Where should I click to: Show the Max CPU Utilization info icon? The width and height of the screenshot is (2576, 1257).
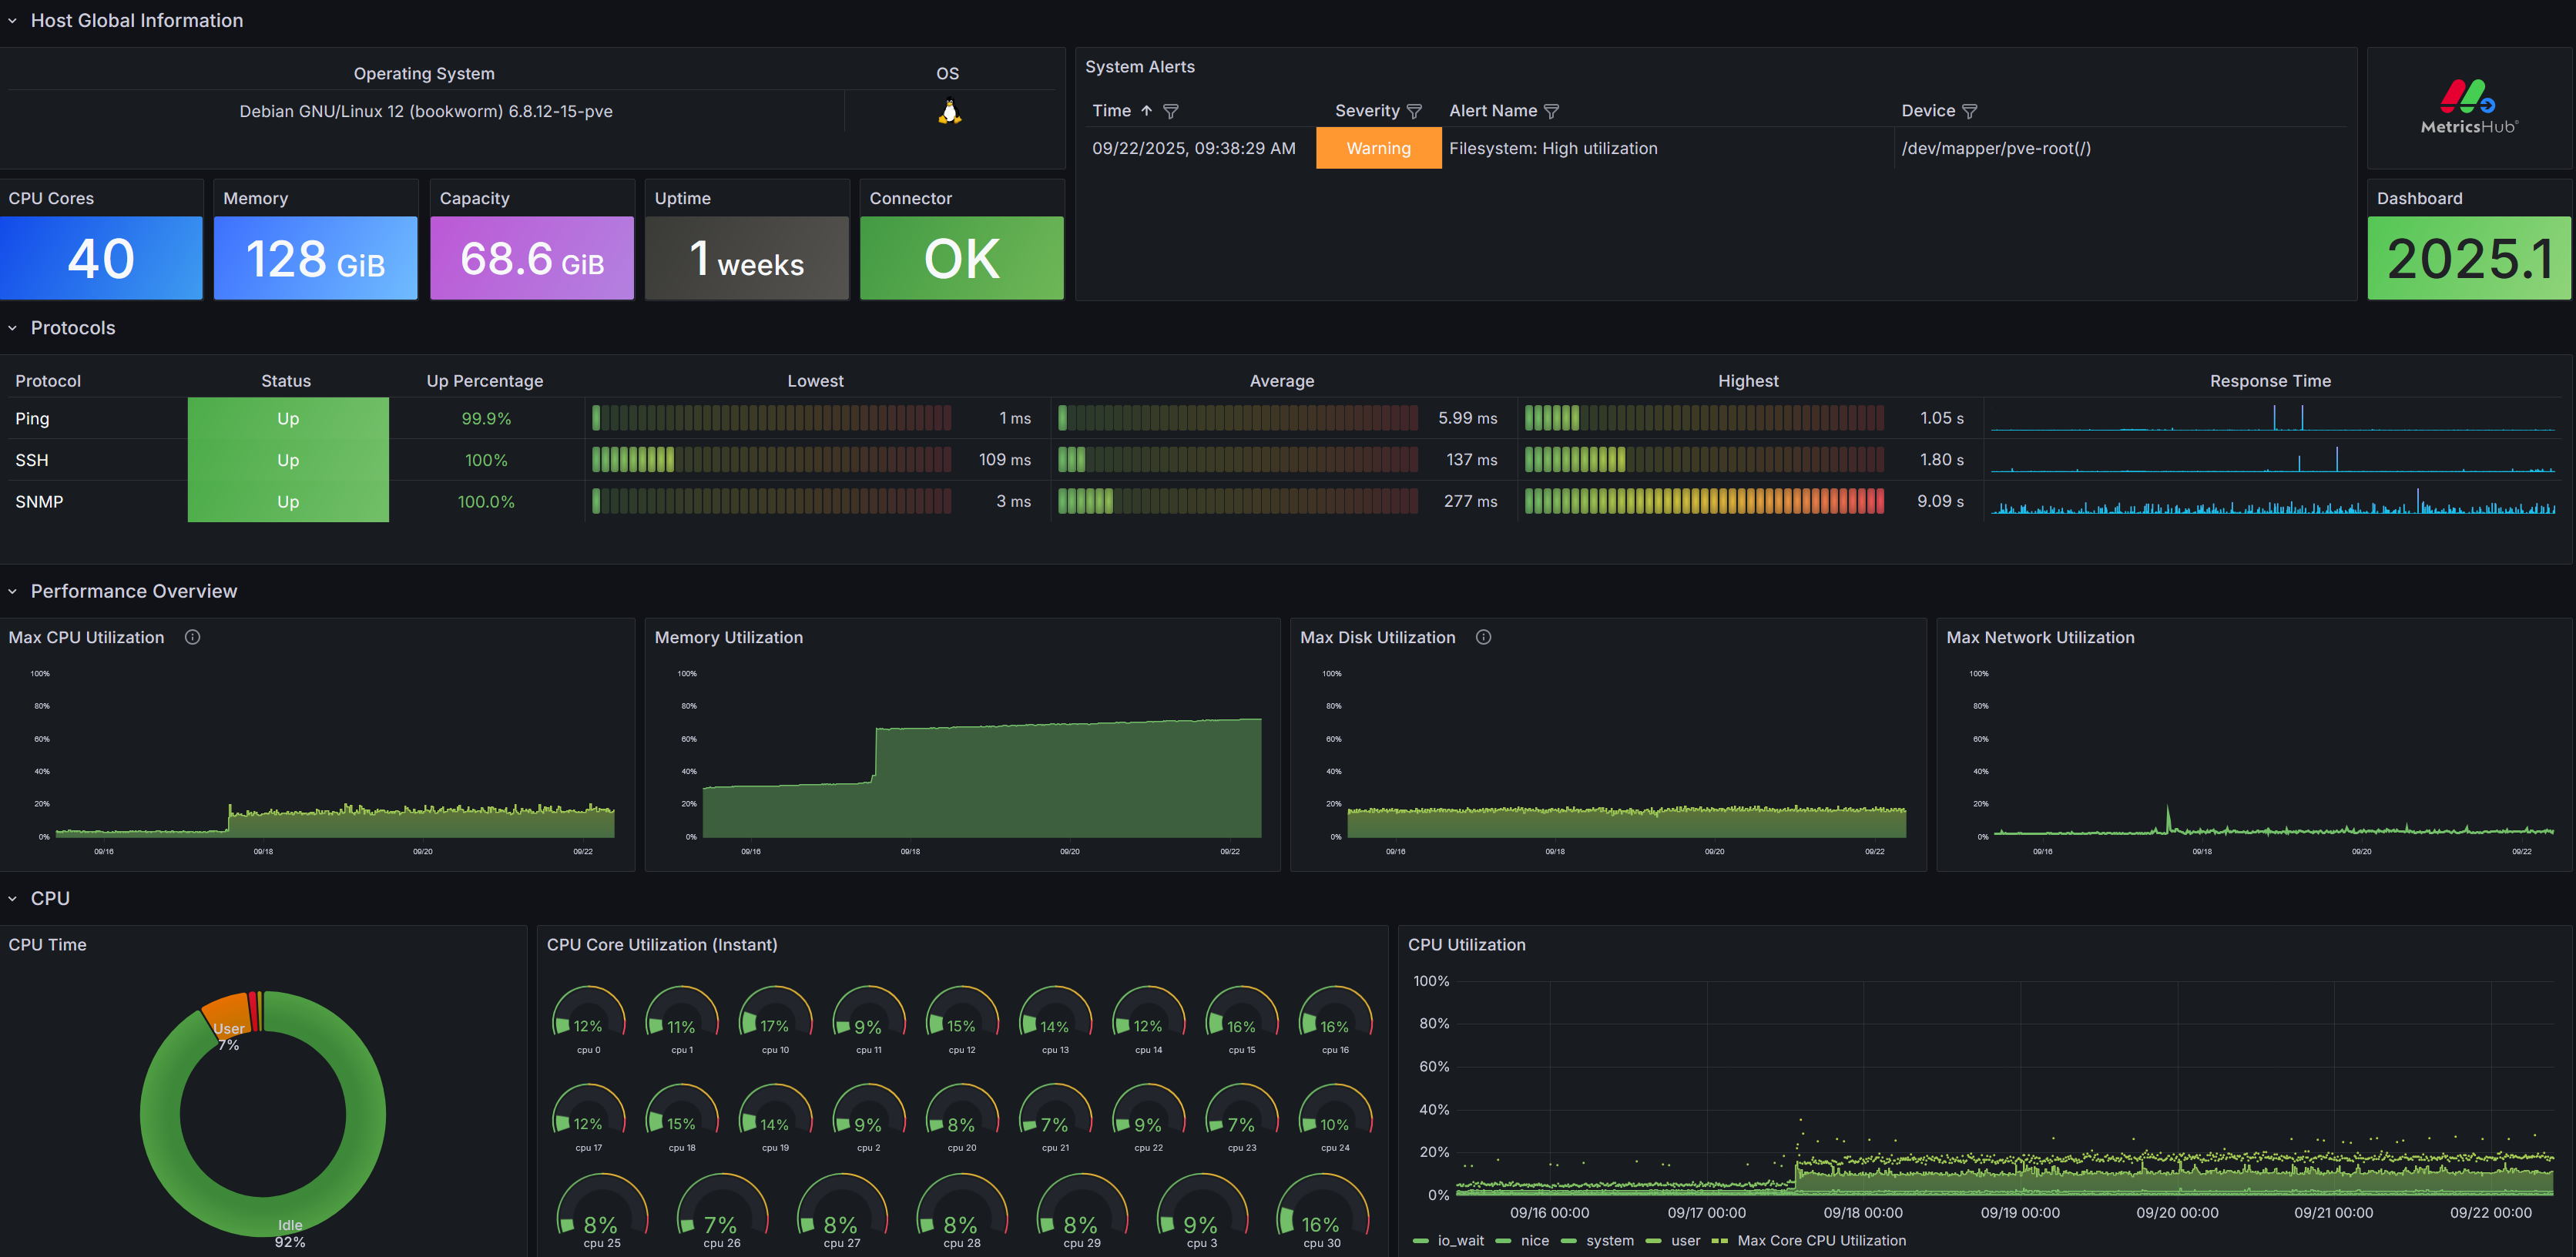[x=193, y=637]
